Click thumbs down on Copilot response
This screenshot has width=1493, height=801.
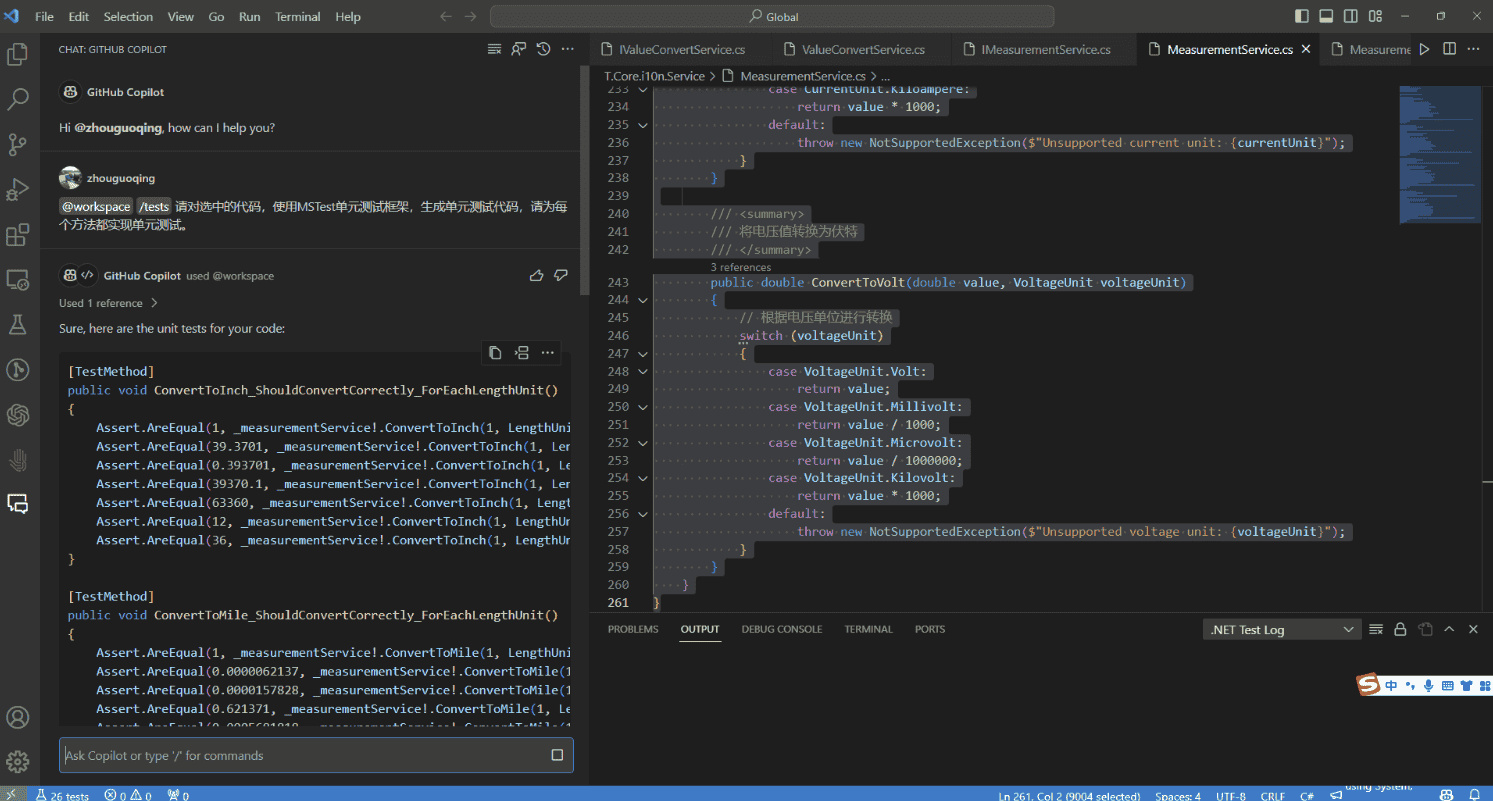point(561,275)
